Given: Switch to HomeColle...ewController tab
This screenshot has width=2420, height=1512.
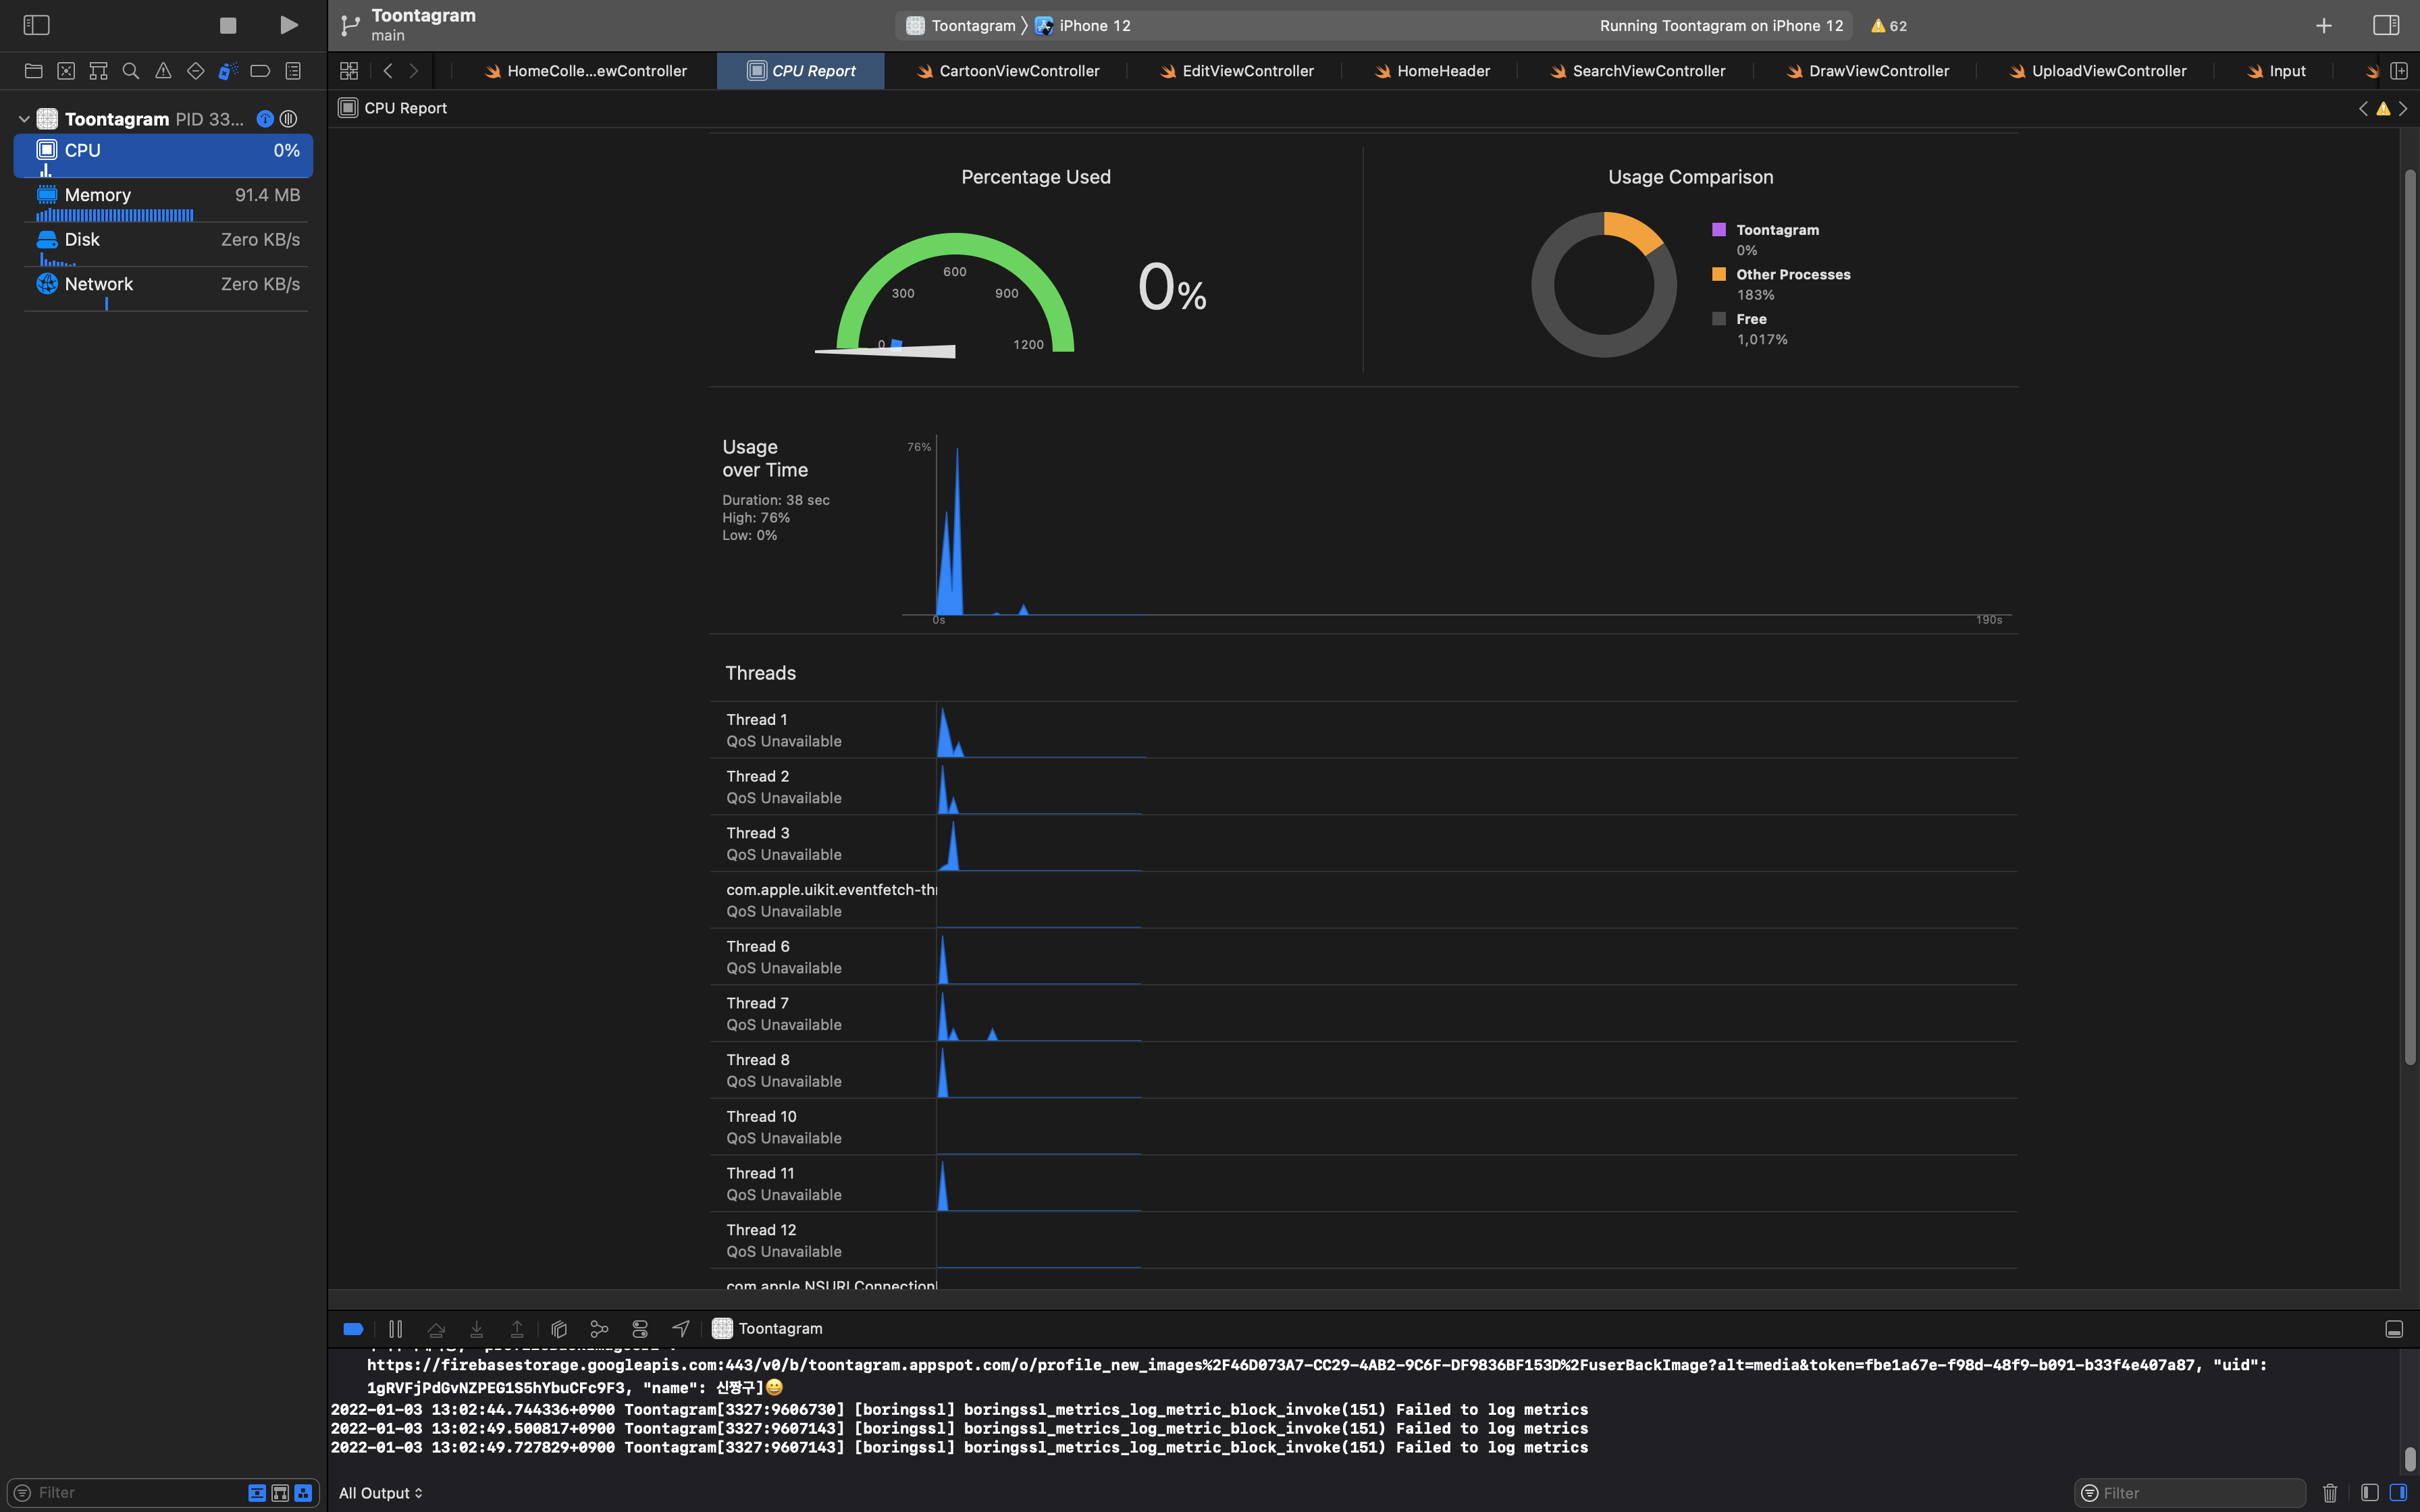Looking at the screenshot, I should coord(586,71).
